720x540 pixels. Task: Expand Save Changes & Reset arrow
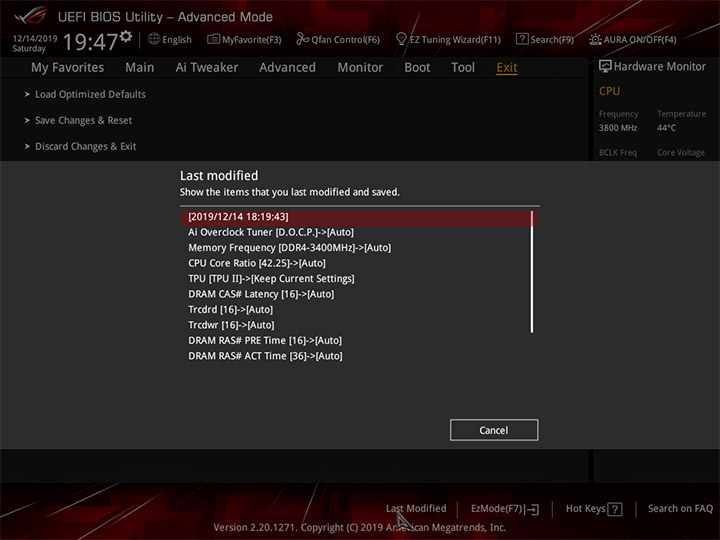click(27, 120)
